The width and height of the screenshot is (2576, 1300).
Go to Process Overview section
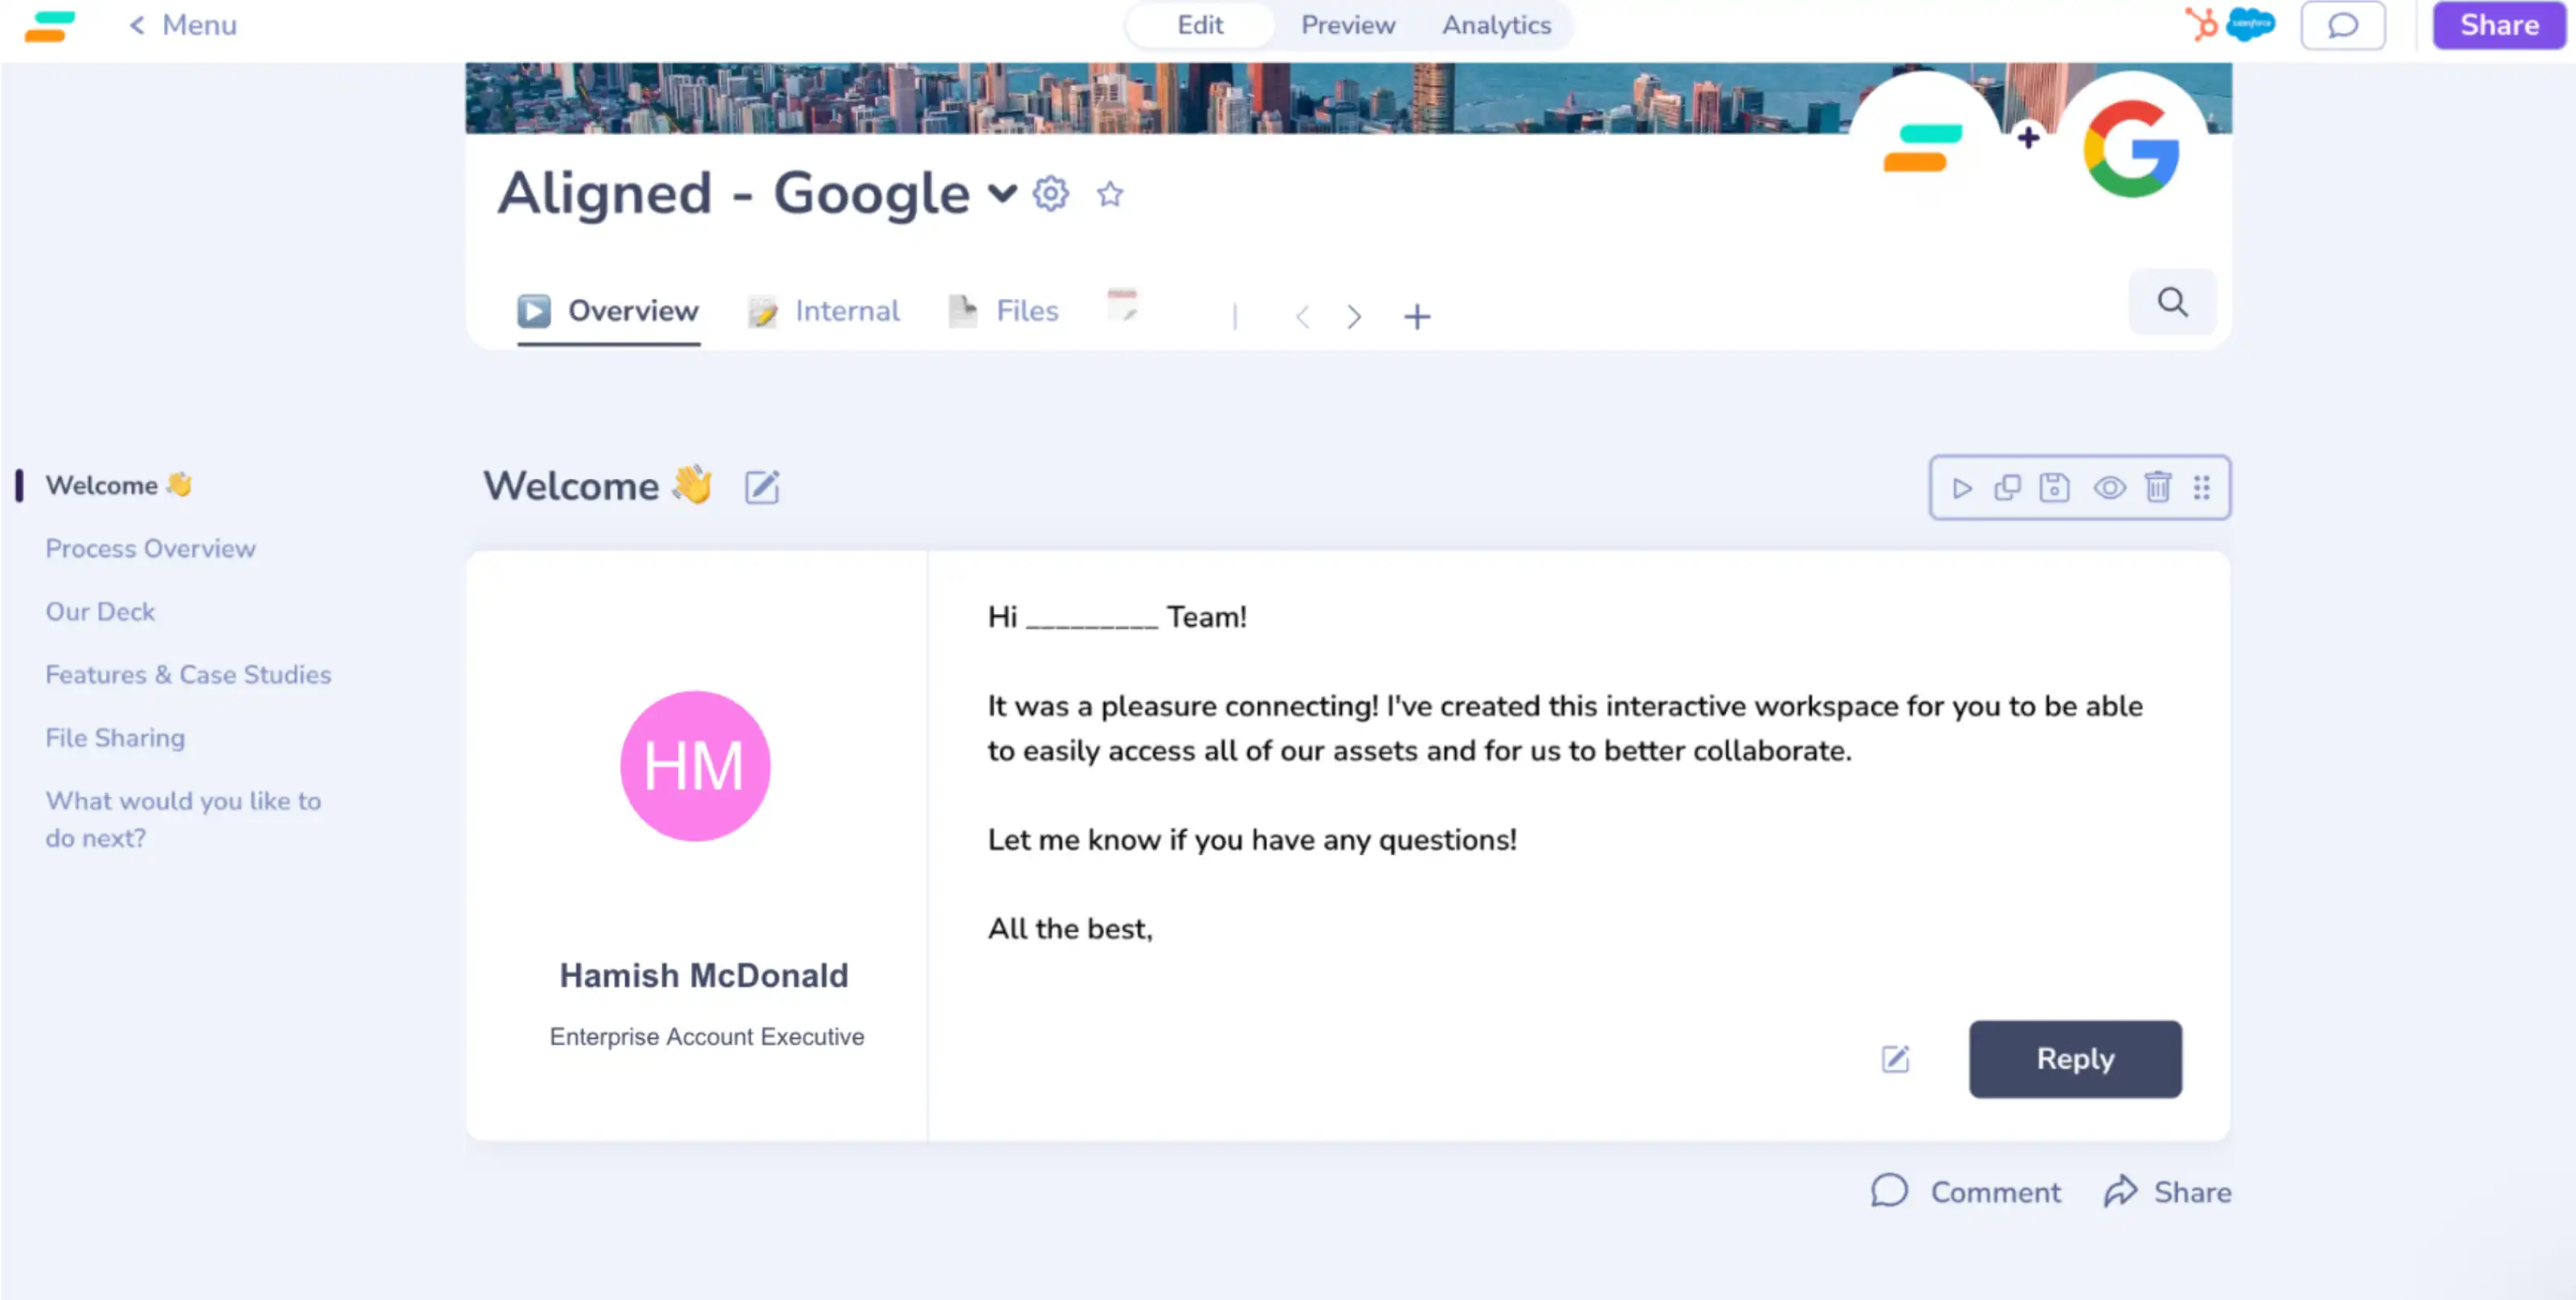pyautogui.click(x=150, y=549)
